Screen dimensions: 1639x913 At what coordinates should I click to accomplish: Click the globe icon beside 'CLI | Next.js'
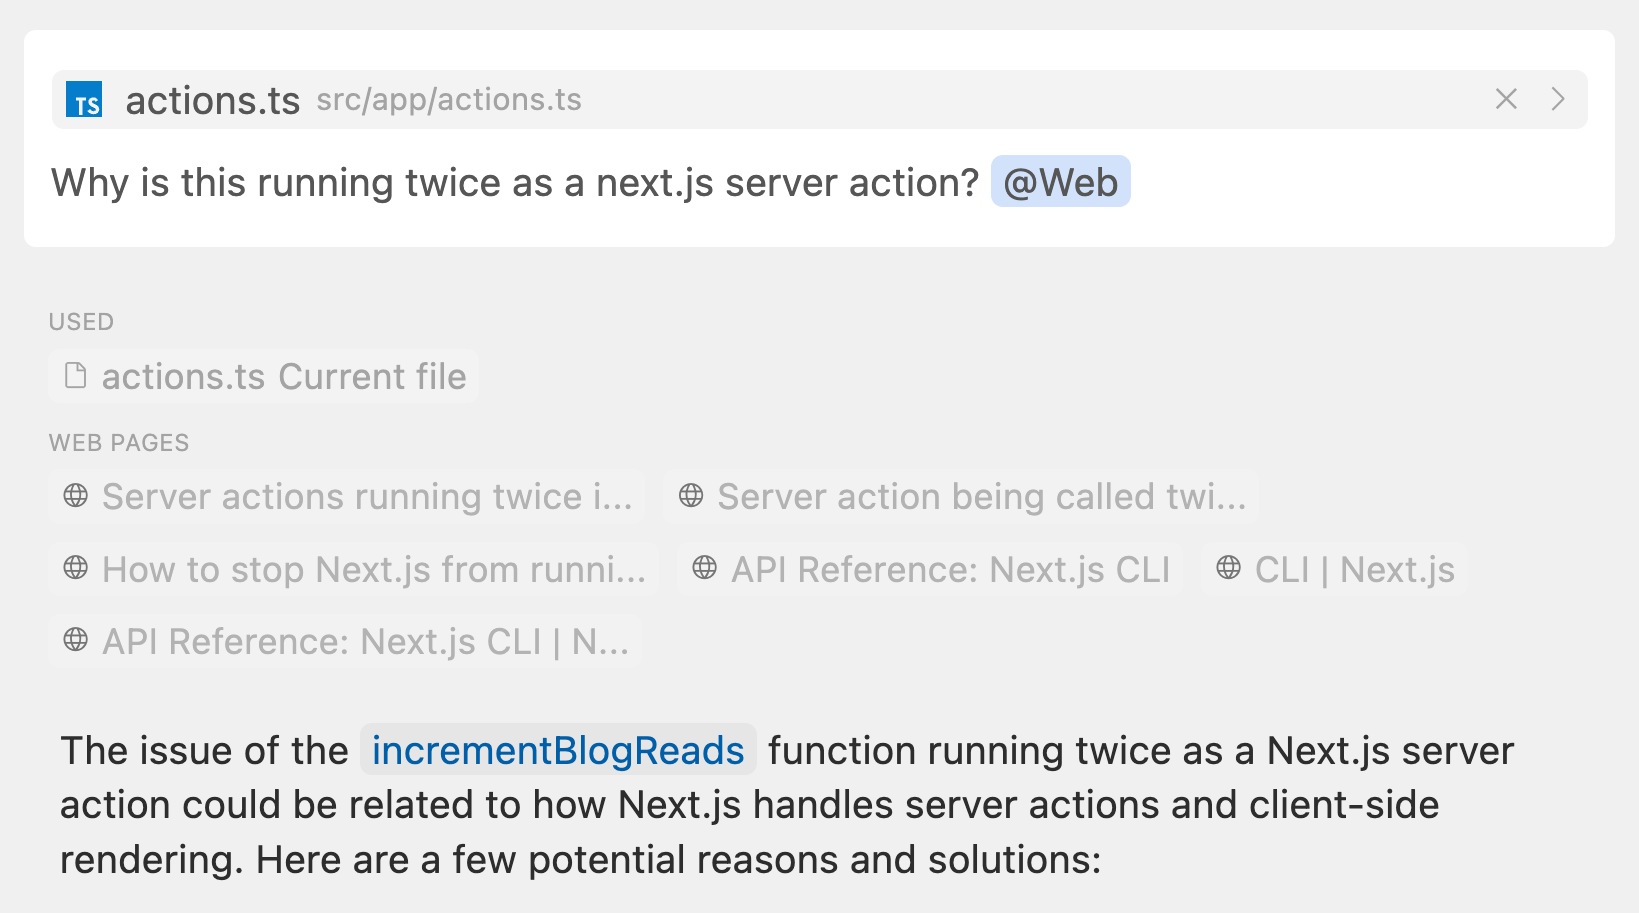click(1228, 568)
